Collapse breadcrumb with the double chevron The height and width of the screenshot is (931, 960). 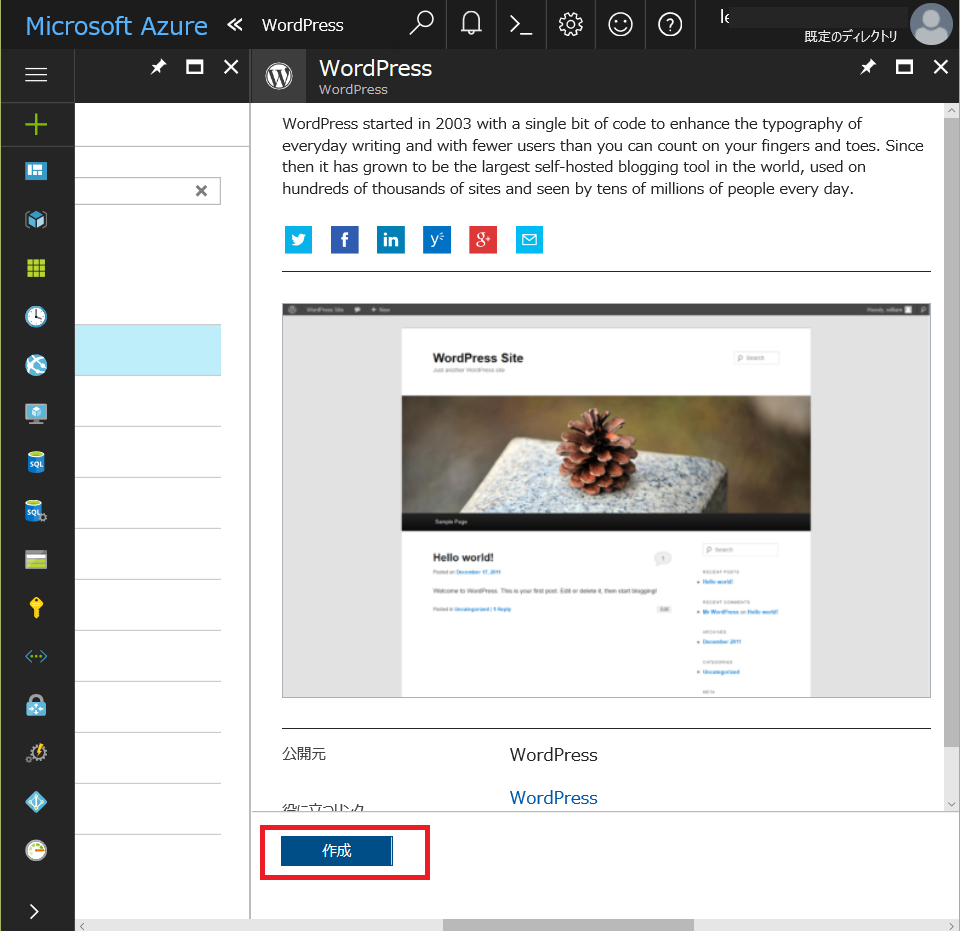234,24
